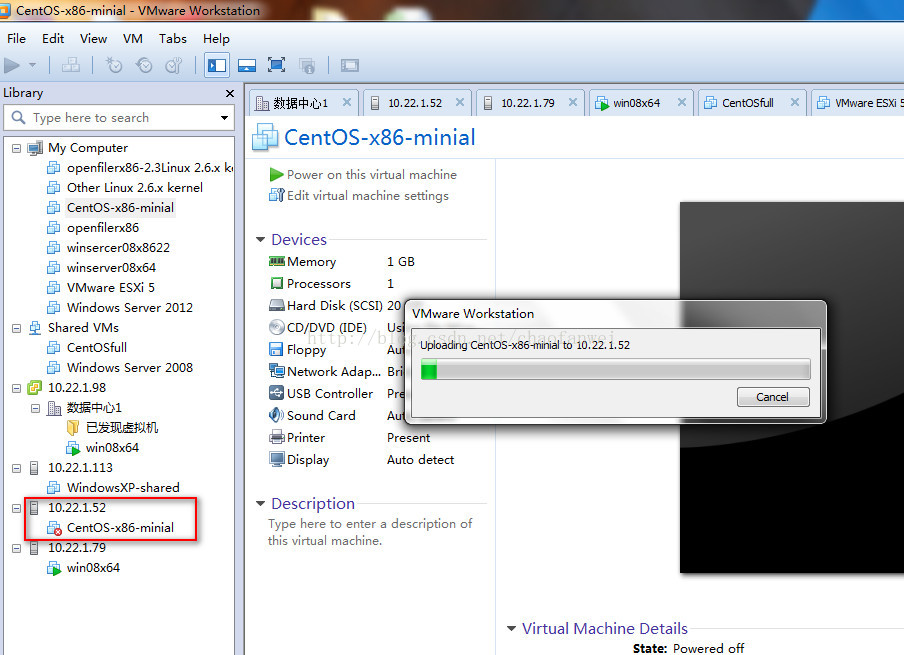Select winsercer08x8622 VM in Library

click(x=108, y=248)
